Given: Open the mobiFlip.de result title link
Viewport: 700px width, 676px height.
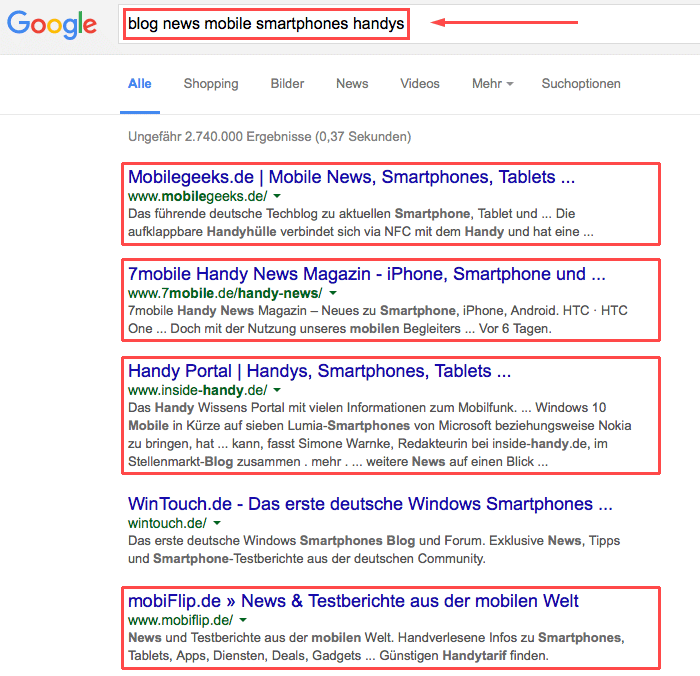Looking at the screenshot, I should click(x=353, y=601).
